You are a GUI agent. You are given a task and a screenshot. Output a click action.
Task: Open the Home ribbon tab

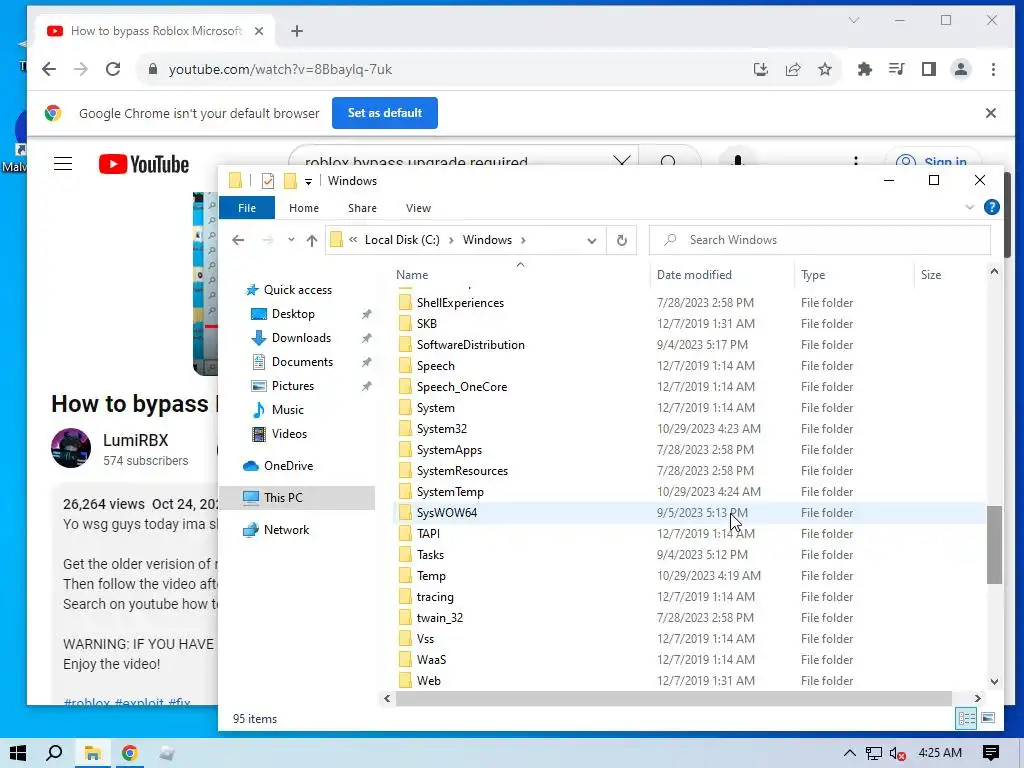[x=304, y=208]
